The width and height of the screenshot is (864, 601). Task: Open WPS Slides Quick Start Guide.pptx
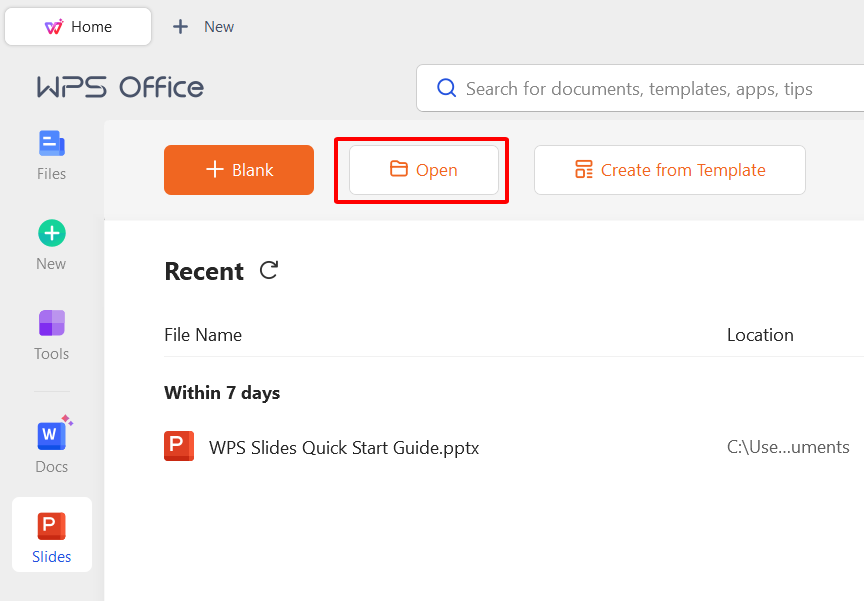pyautogui.click(x=344, y=448)
